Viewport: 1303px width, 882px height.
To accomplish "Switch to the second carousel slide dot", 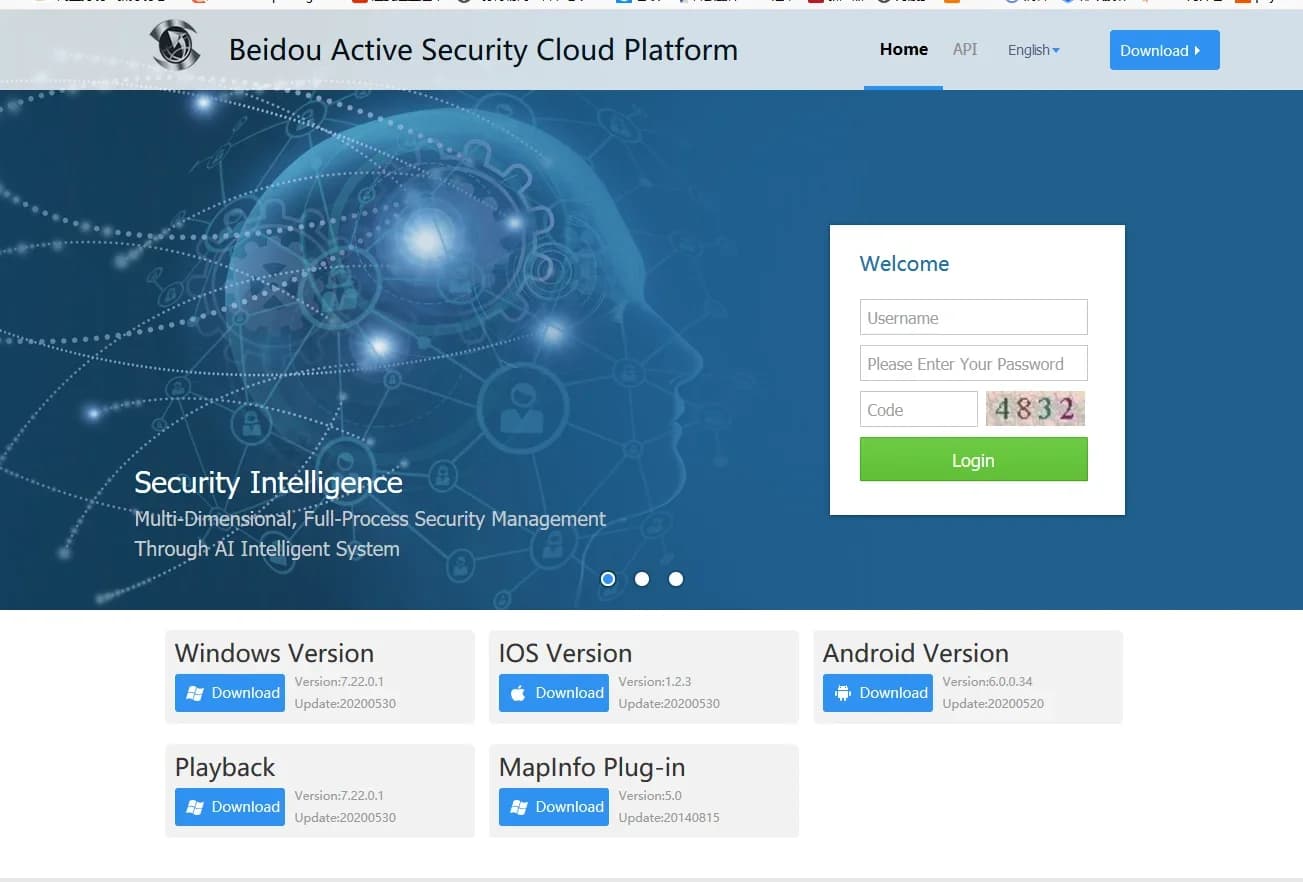I will pyautogui.click(x=642, y=579).
